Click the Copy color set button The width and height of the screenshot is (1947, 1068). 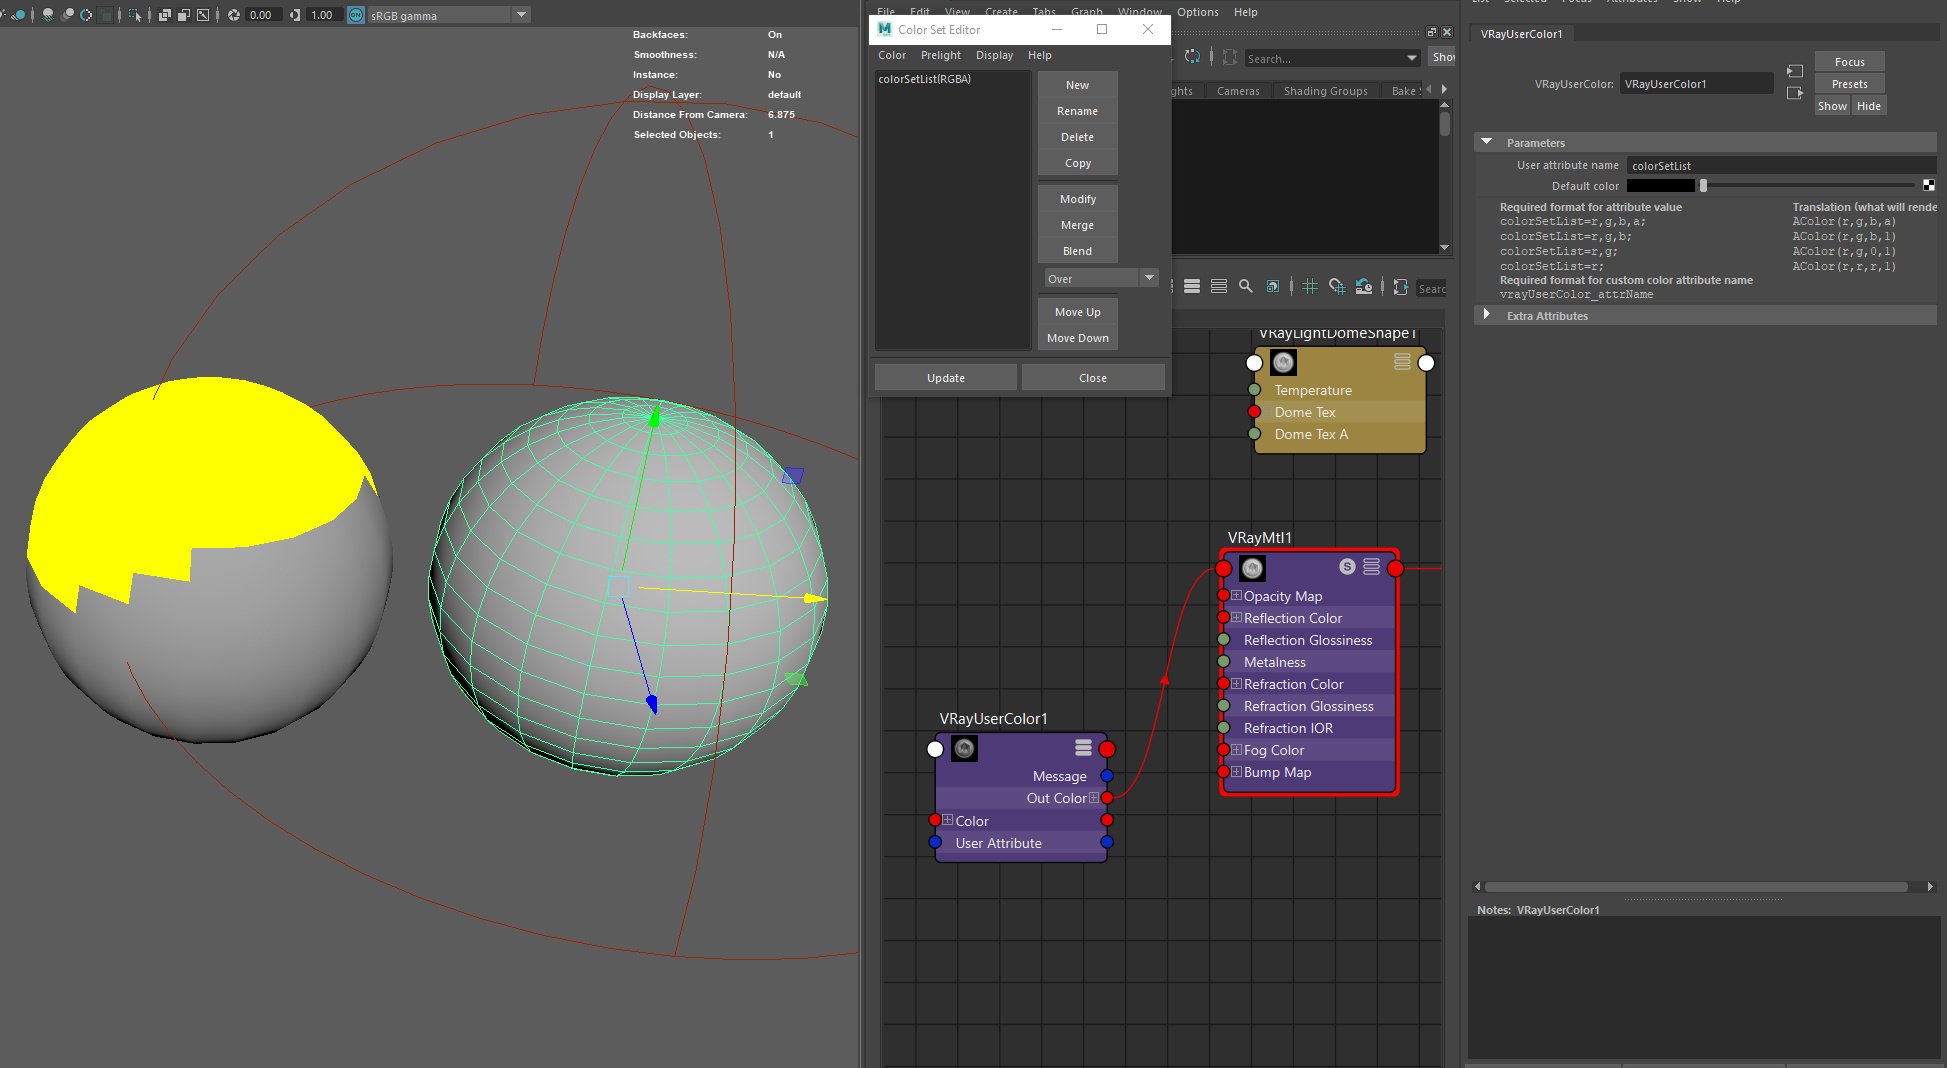tap(1077, 163)
